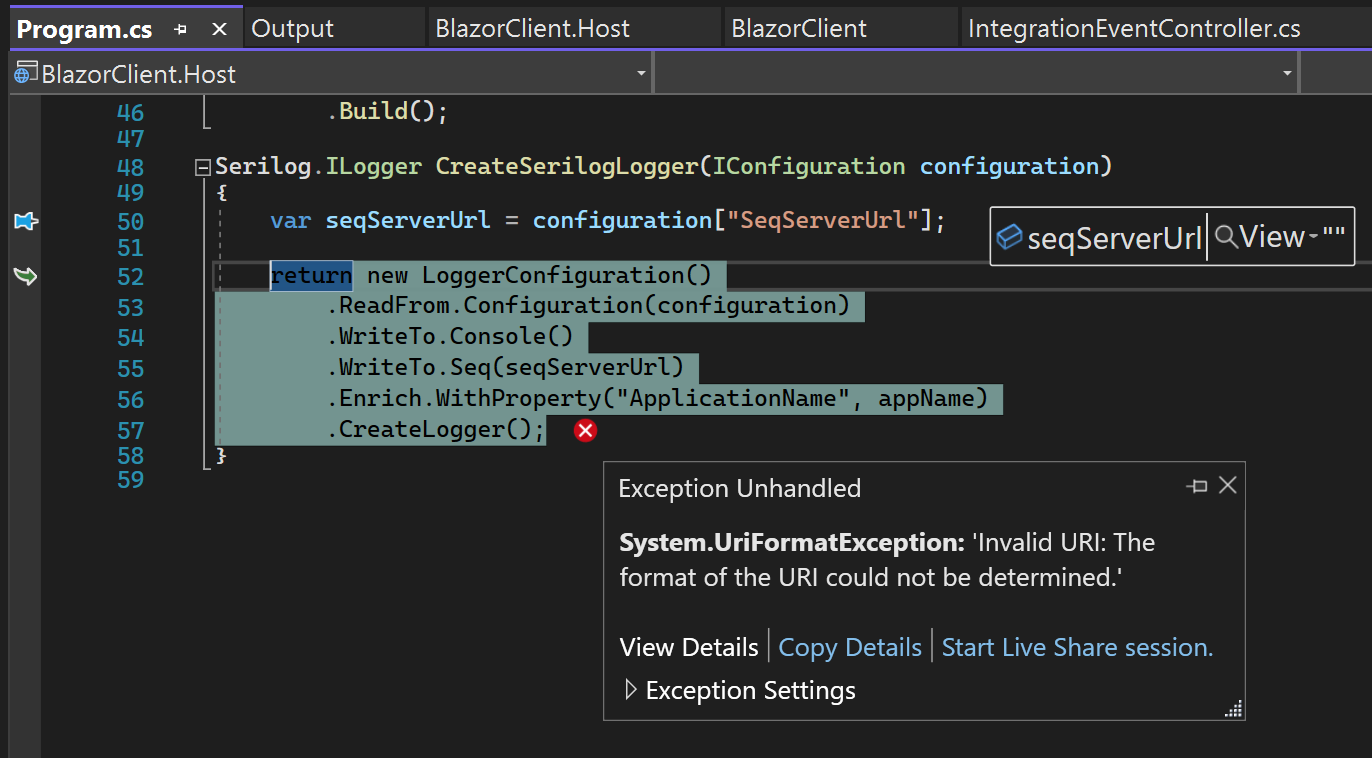Click the green execution arrow in the margin
The height and width of the screenshot is (758, 1372).
(x=24, y=276)
